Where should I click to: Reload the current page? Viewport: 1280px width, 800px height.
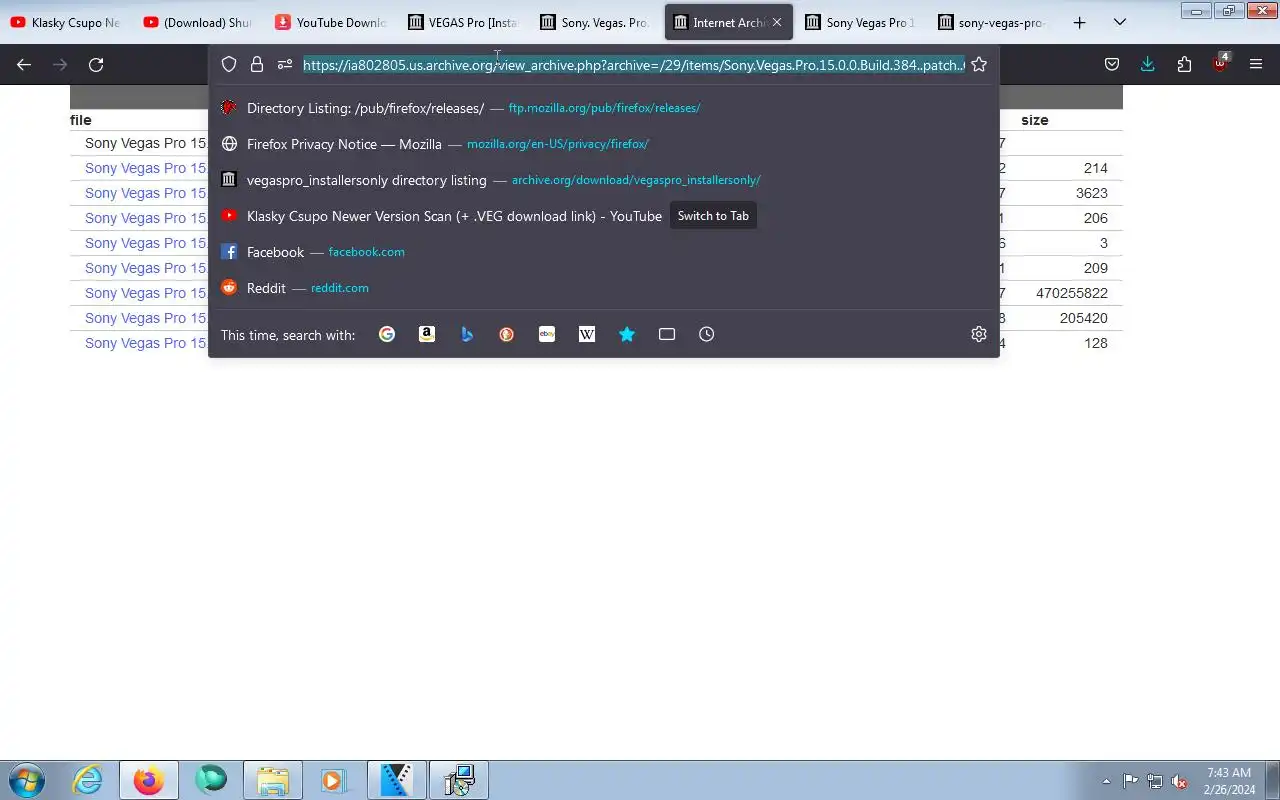(x=96, y=64)
